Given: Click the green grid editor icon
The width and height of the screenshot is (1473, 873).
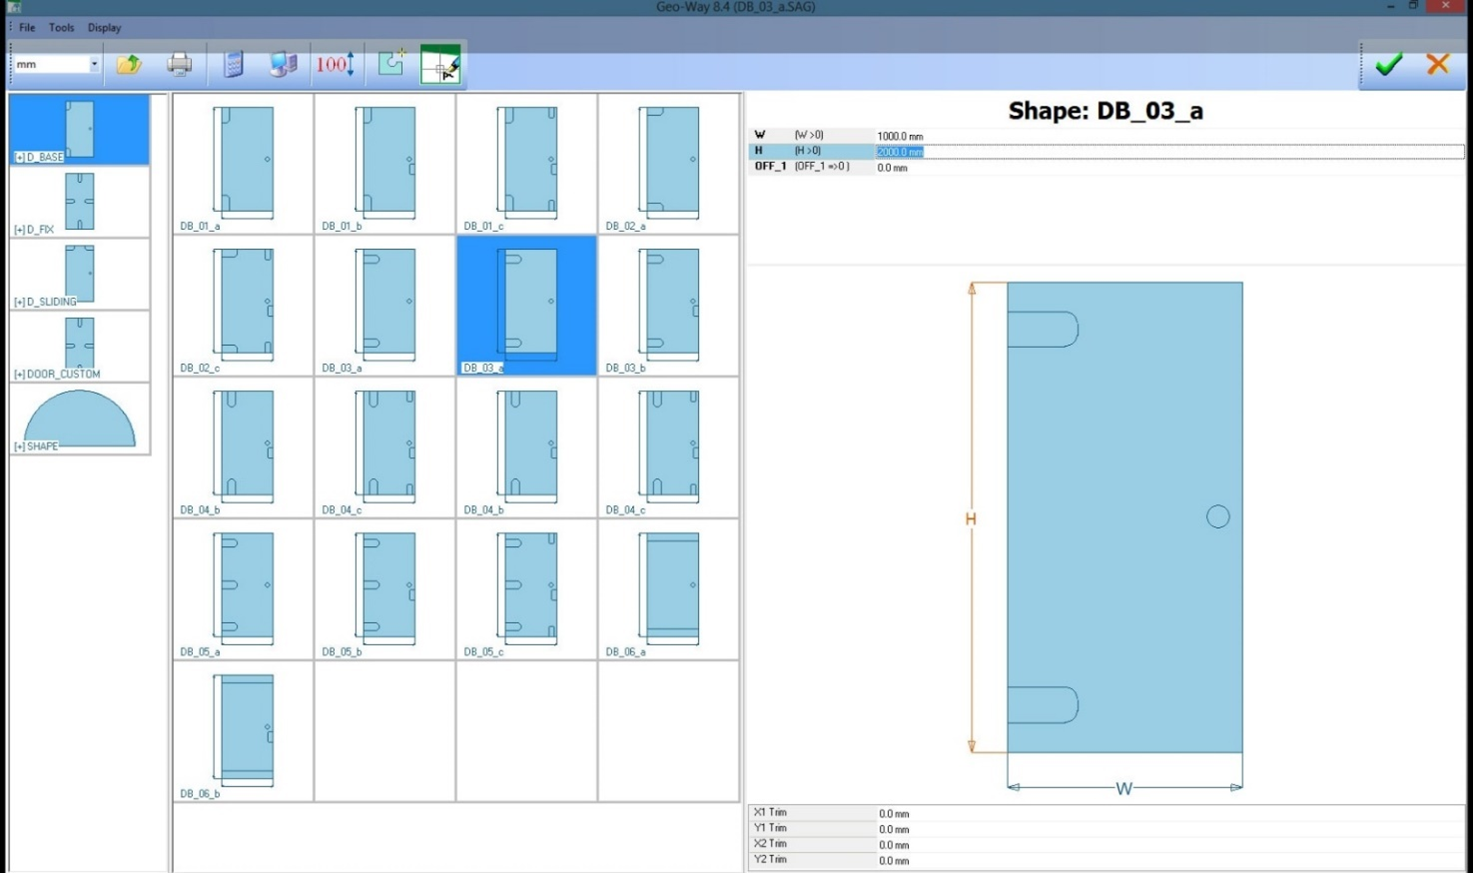Looking at the screenshot, I should 441,65.
